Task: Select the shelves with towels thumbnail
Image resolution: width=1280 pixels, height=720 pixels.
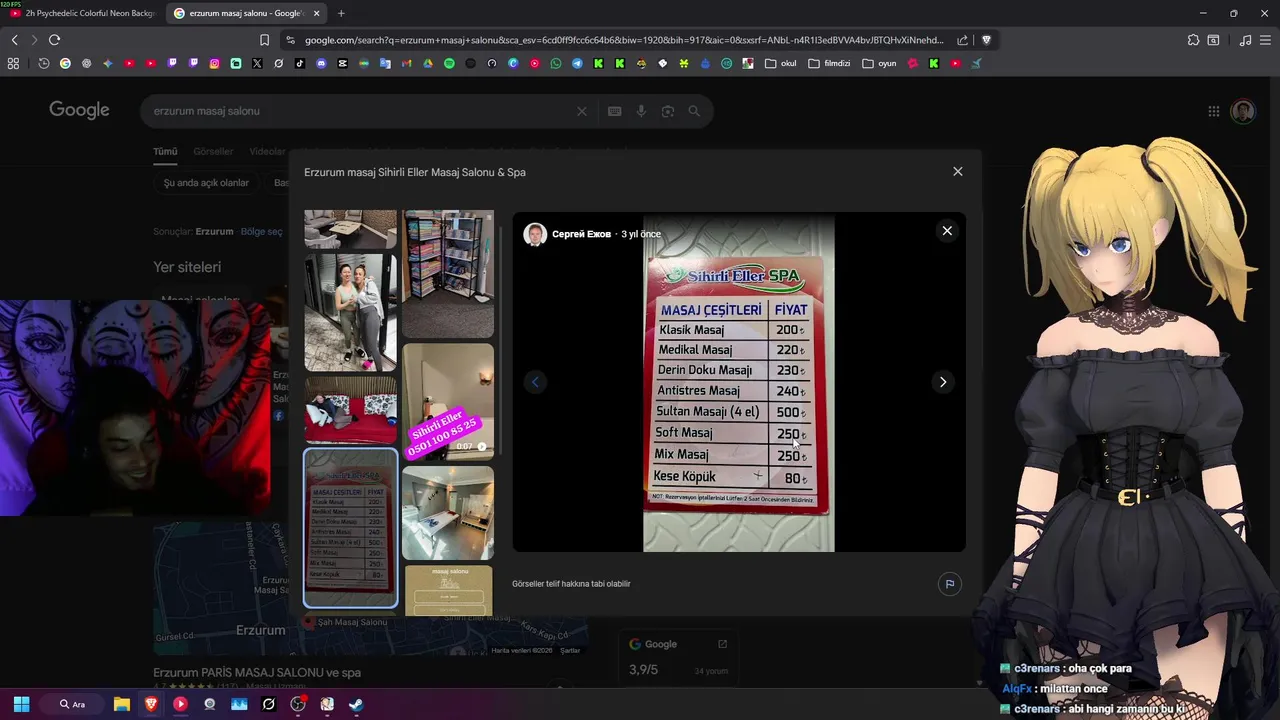Action: (x=448, y=274)
